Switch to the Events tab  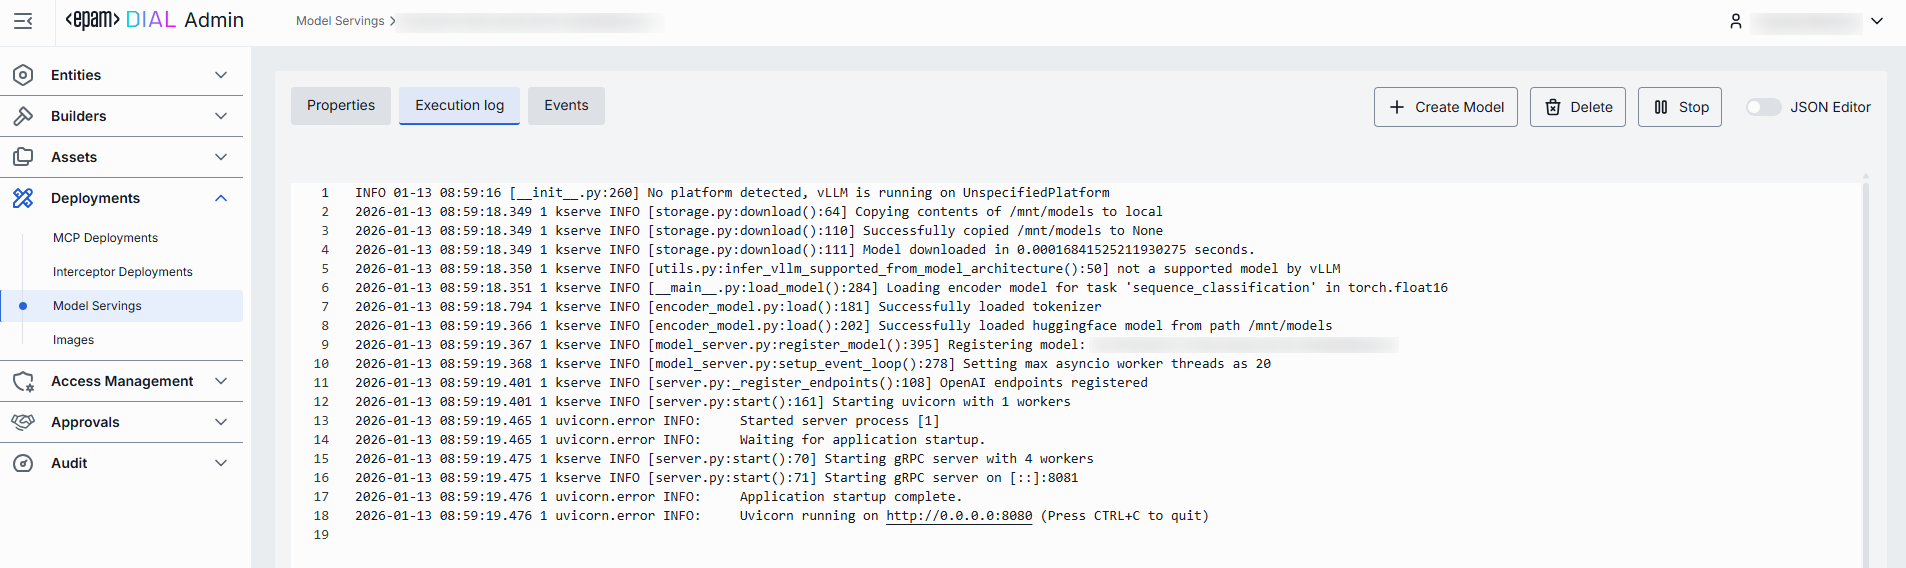pyautogui.click(x=566, y=106)
